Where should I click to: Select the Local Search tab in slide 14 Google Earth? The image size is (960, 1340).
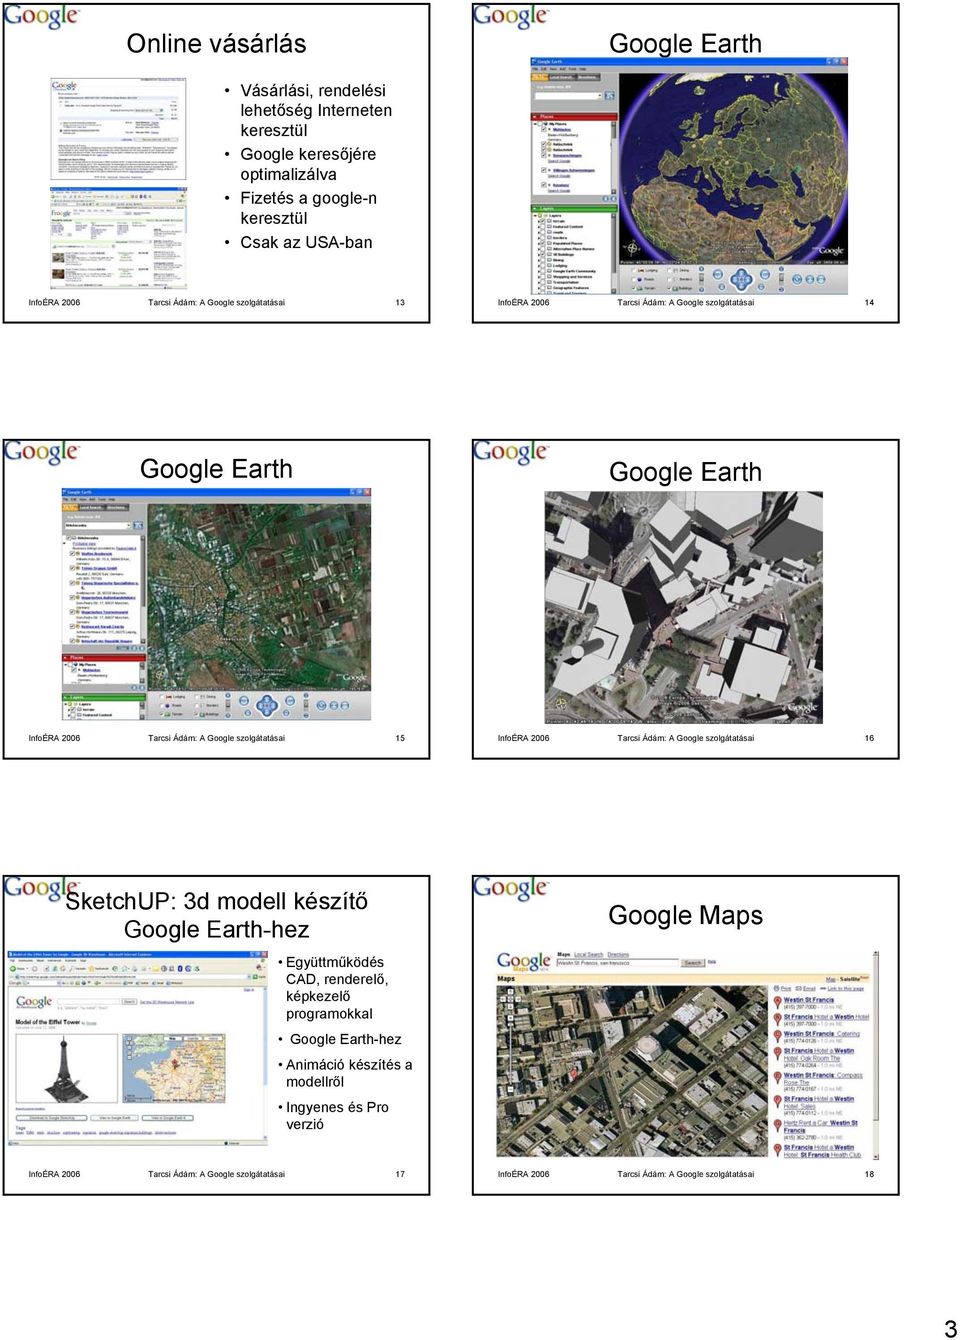[x=562, y=77]
